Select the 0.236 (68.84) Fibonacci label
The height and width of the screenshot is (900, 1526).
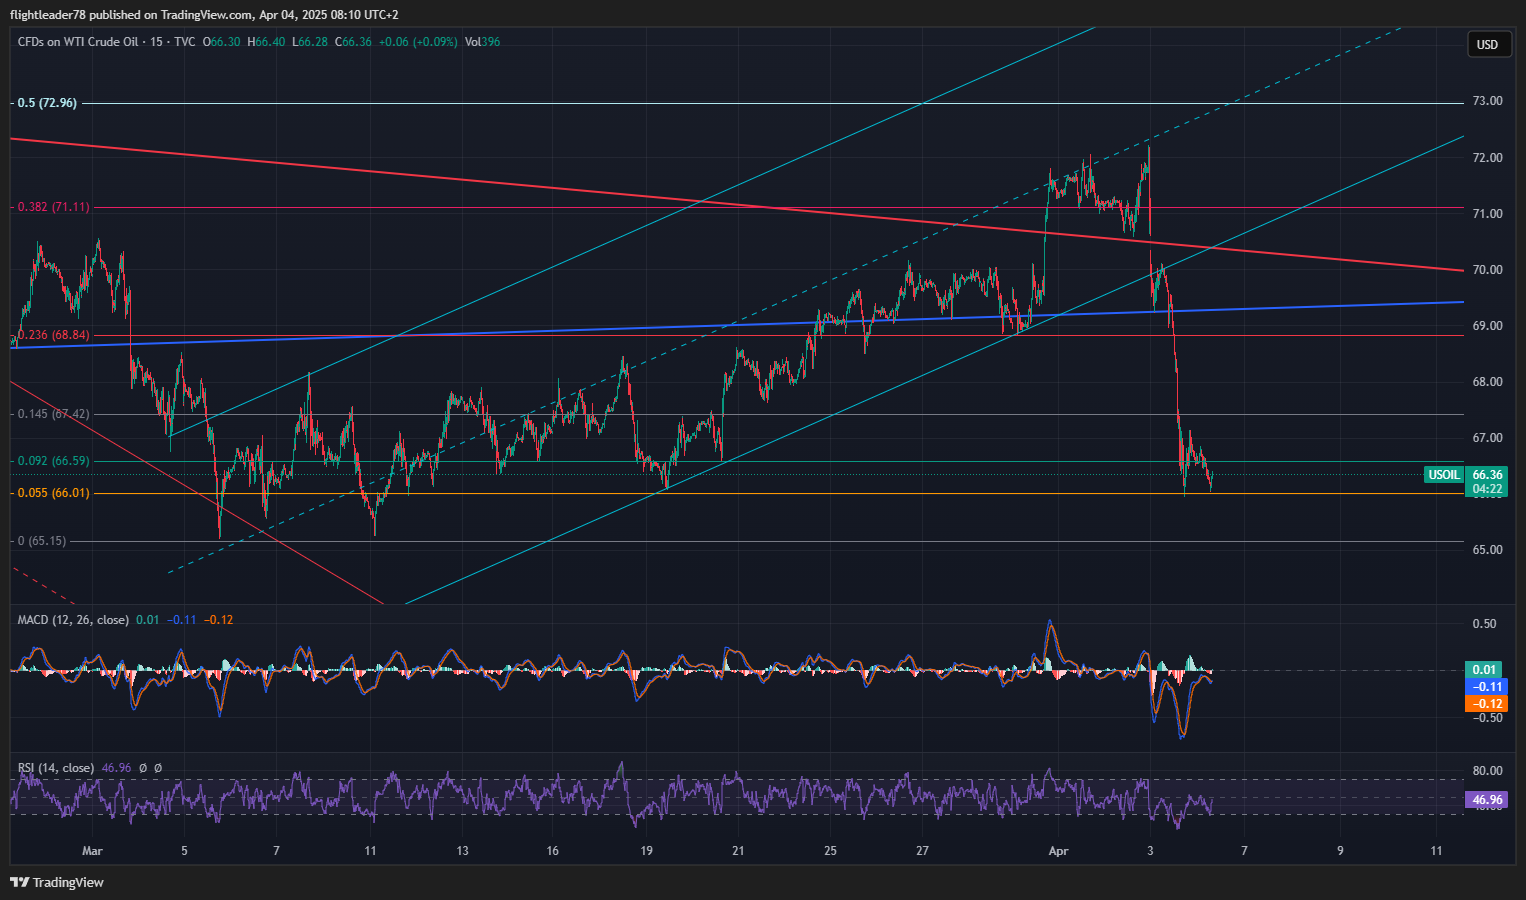pyautogui.click(x=53, y=335)
